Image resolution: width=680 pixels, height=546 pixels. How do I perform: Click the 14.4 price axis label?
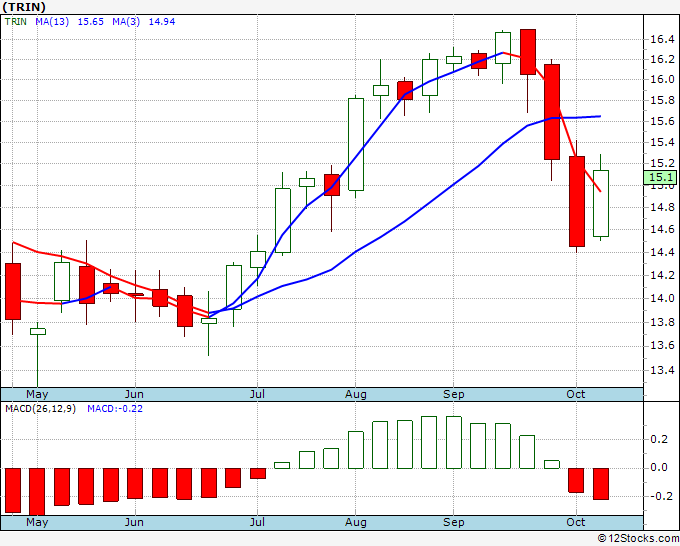pos(662,252)
